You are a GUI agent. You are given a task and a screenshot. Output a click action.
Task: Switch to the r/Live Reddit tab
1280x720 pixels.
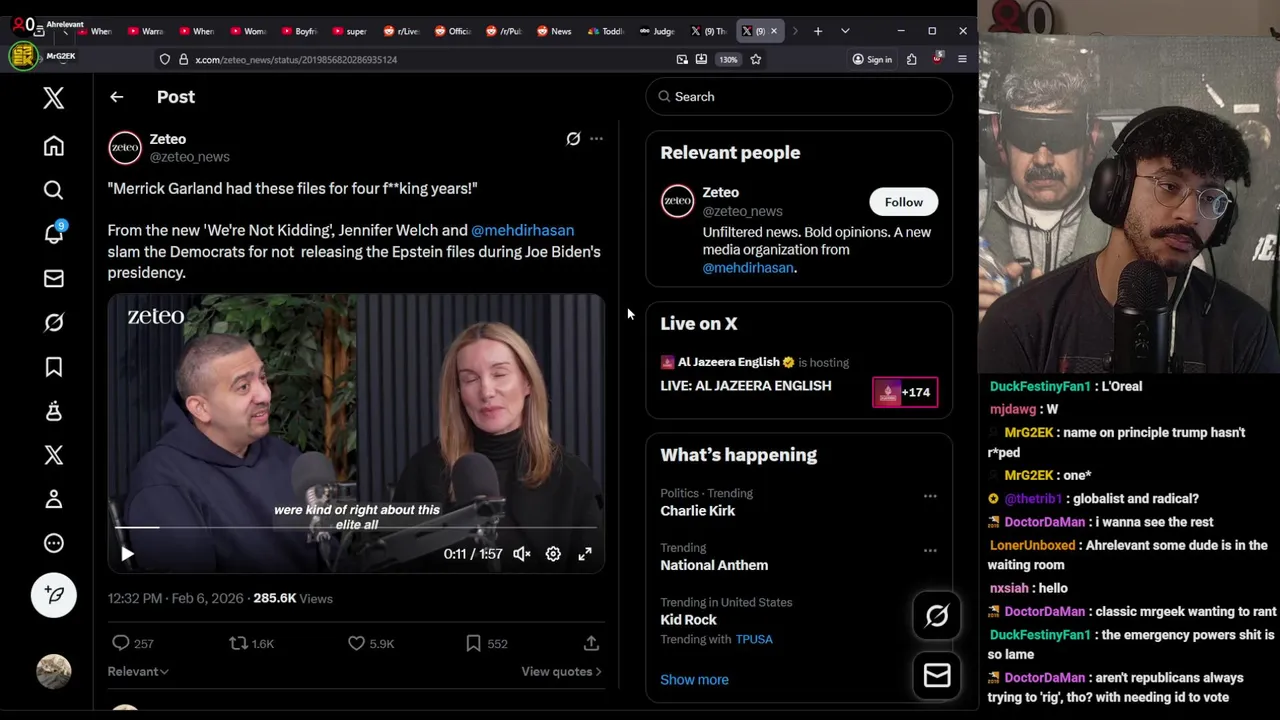tap(402, 31)
